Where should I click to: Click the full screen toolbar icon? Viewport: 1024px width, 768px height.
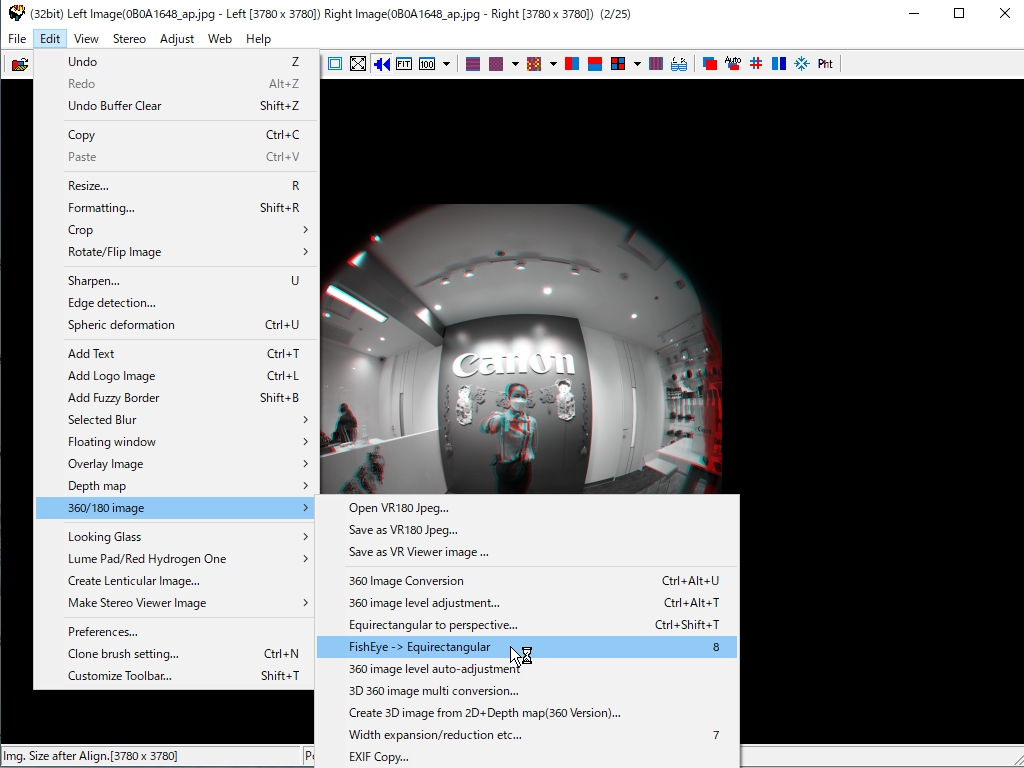click(358, 64)
